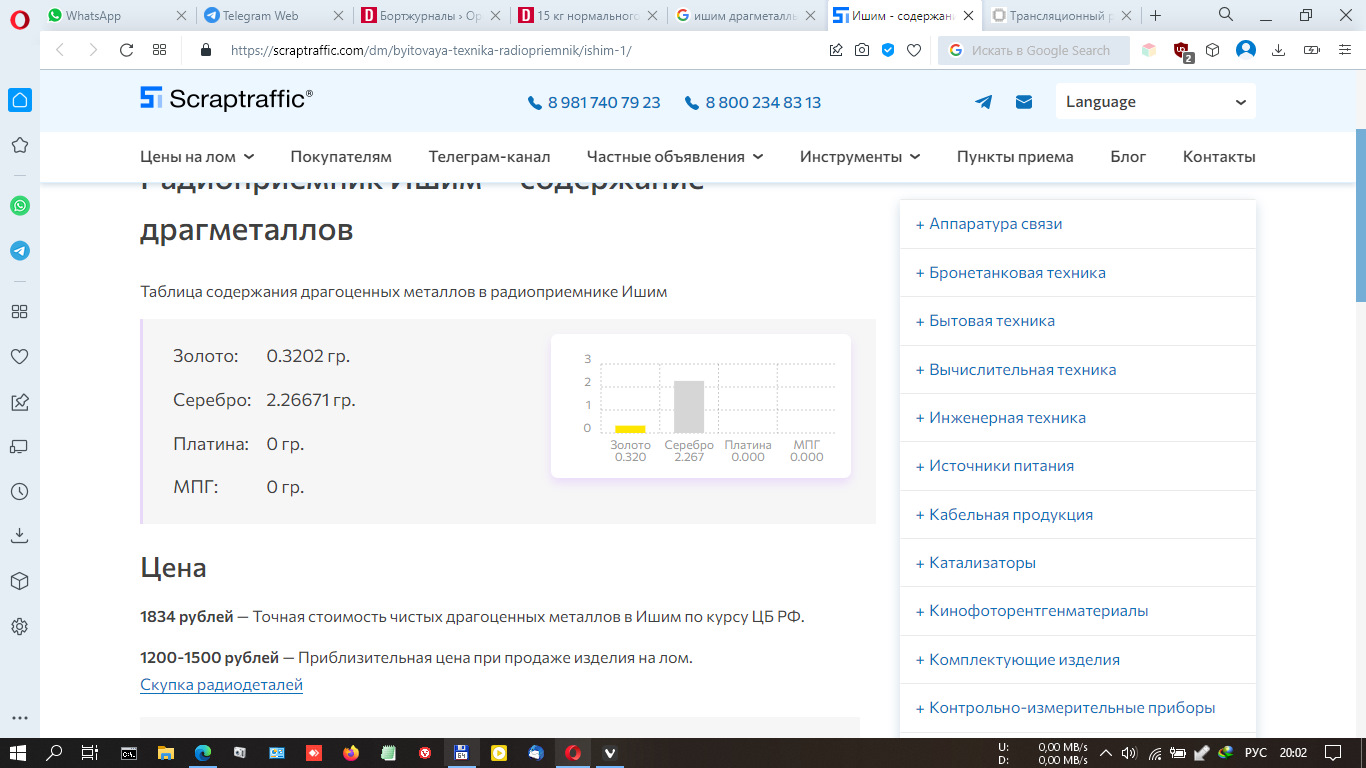Click the Scraptraffic email envelope icon
The width and height of the screenshot is (1366, 768).
pos(1024,102)
